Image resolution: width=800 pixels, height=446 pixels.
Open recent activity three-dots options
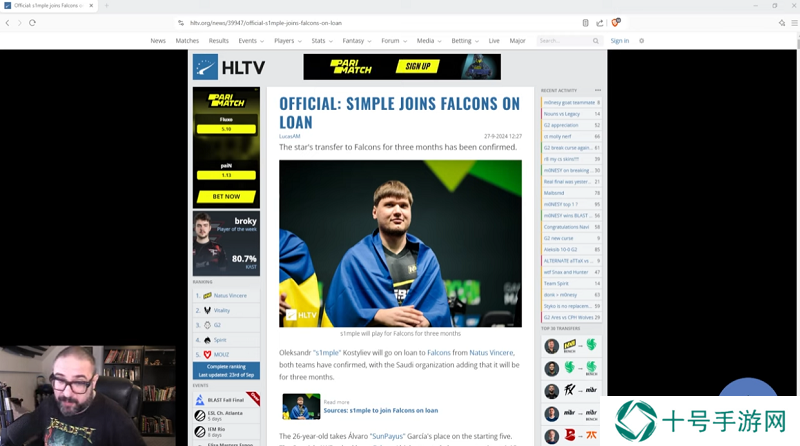click(597, 90)
